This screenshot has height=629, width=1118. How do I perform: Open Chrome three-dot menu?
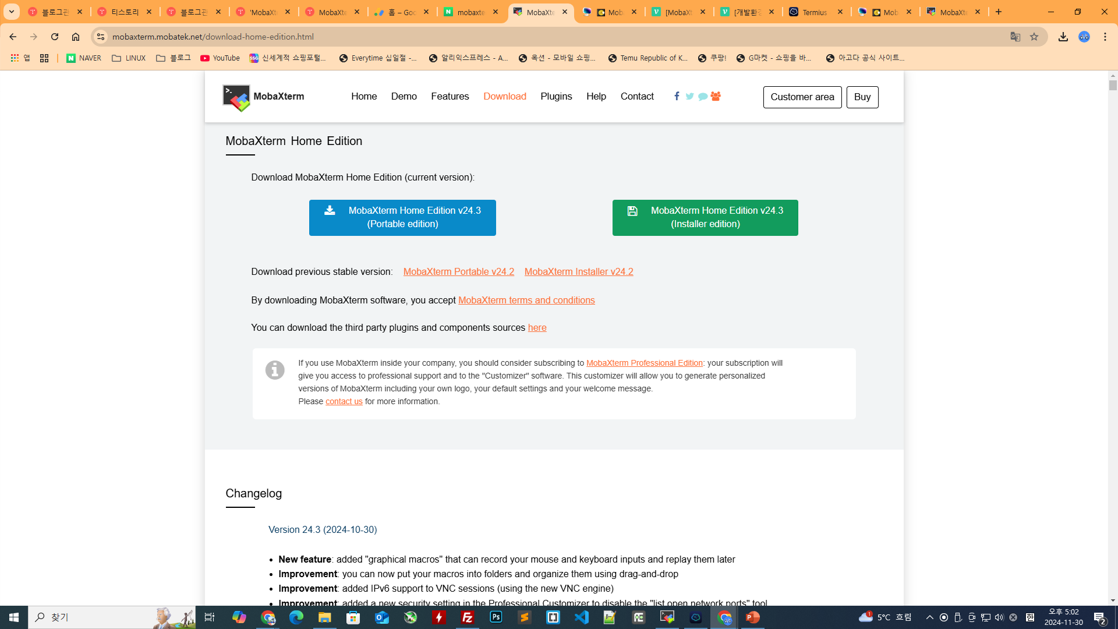(x=1105, y=36)
